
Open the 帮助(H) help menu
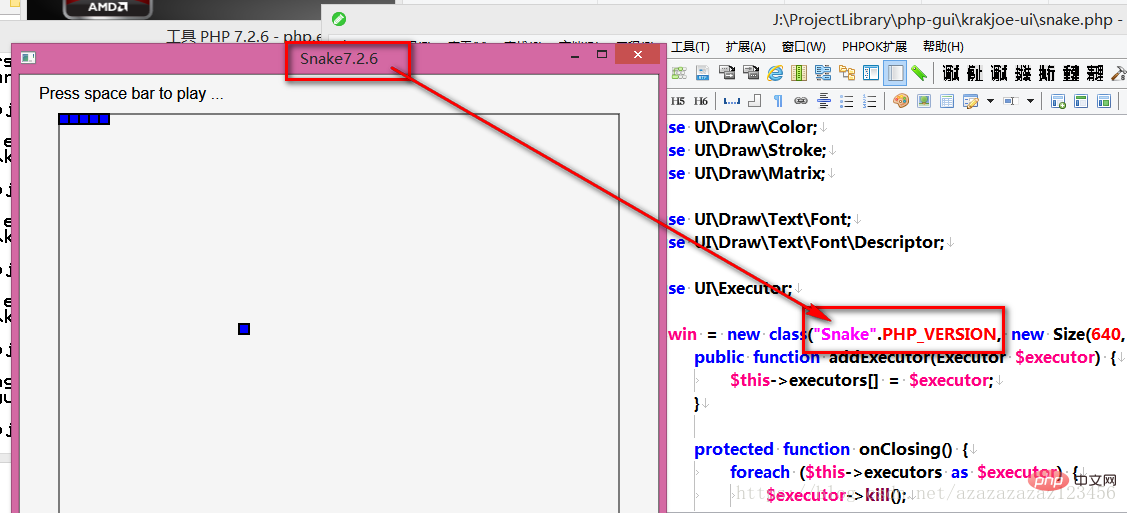point(943,47)
